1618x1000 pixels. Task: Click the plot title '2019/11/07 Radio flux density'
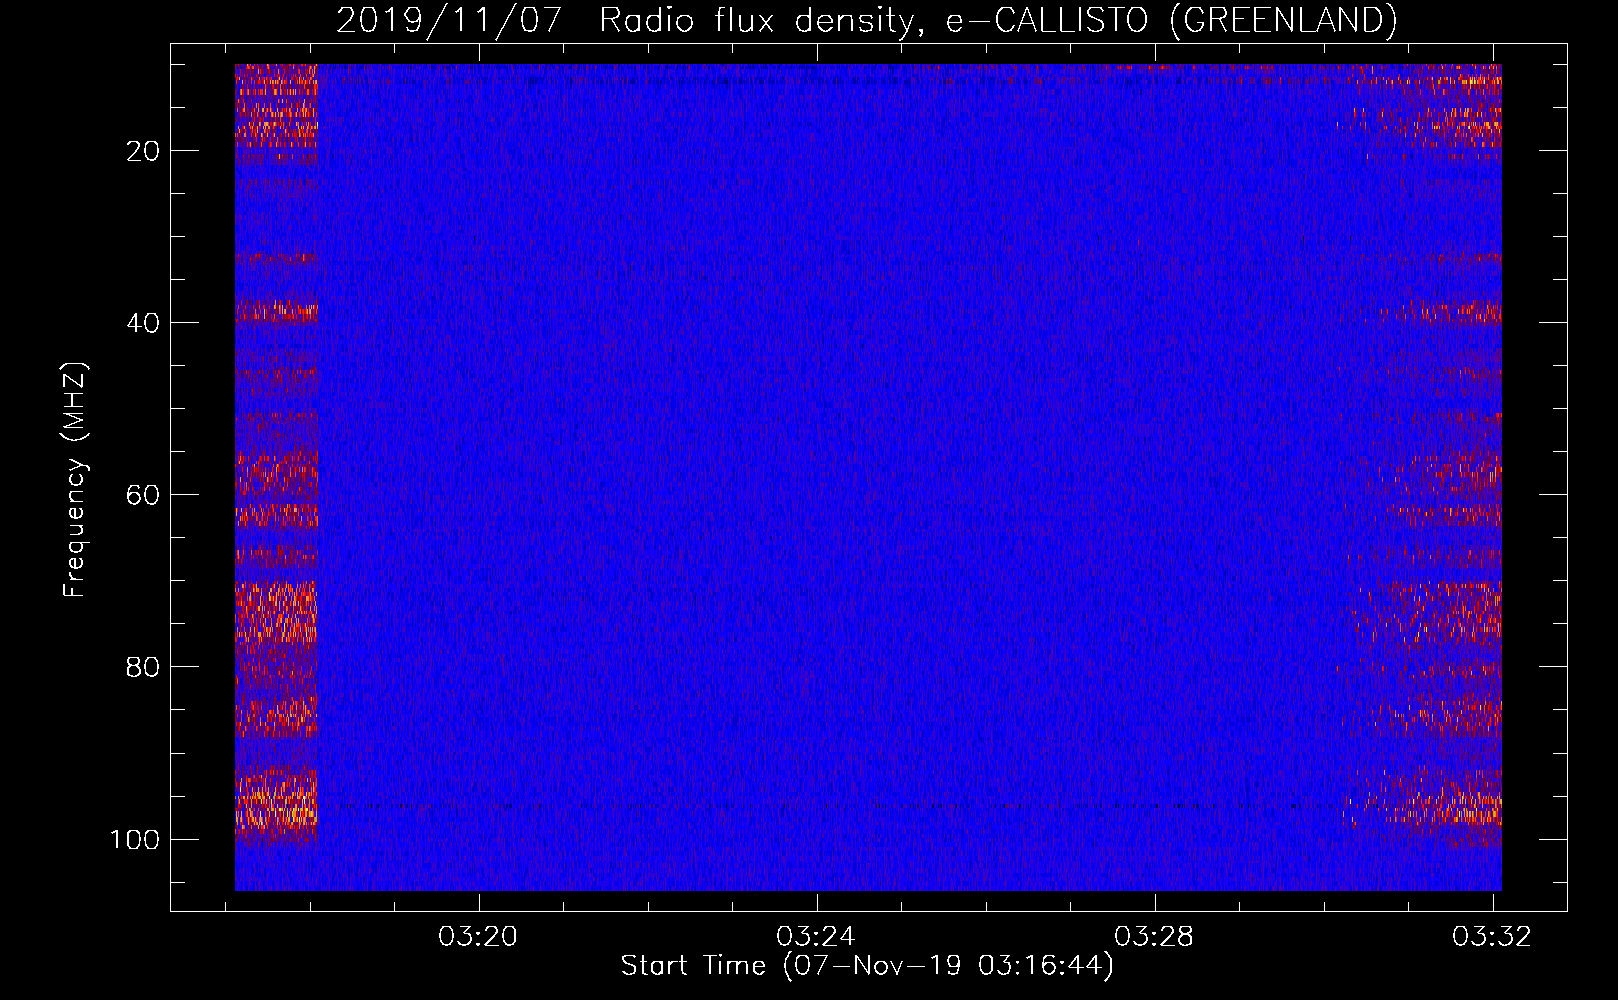[866, 20]
